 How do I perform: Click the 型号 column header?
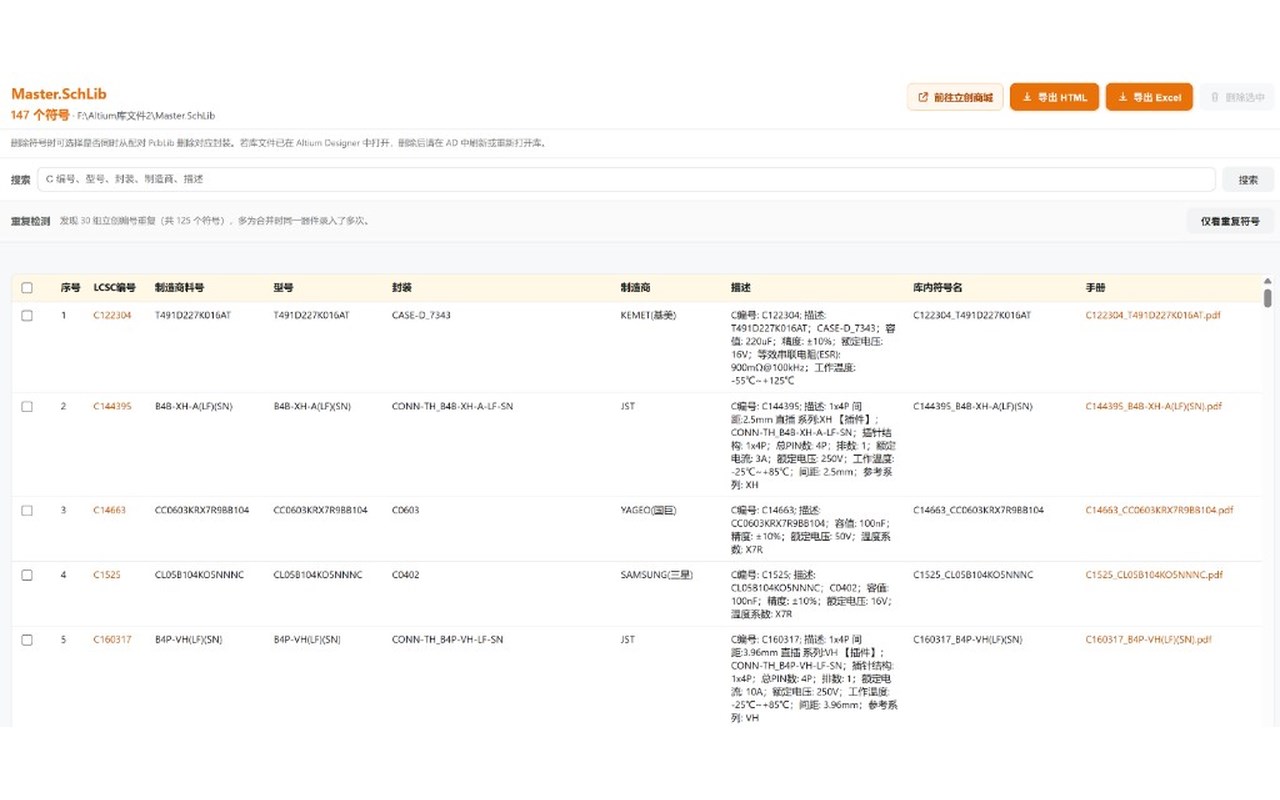[283, 288]
